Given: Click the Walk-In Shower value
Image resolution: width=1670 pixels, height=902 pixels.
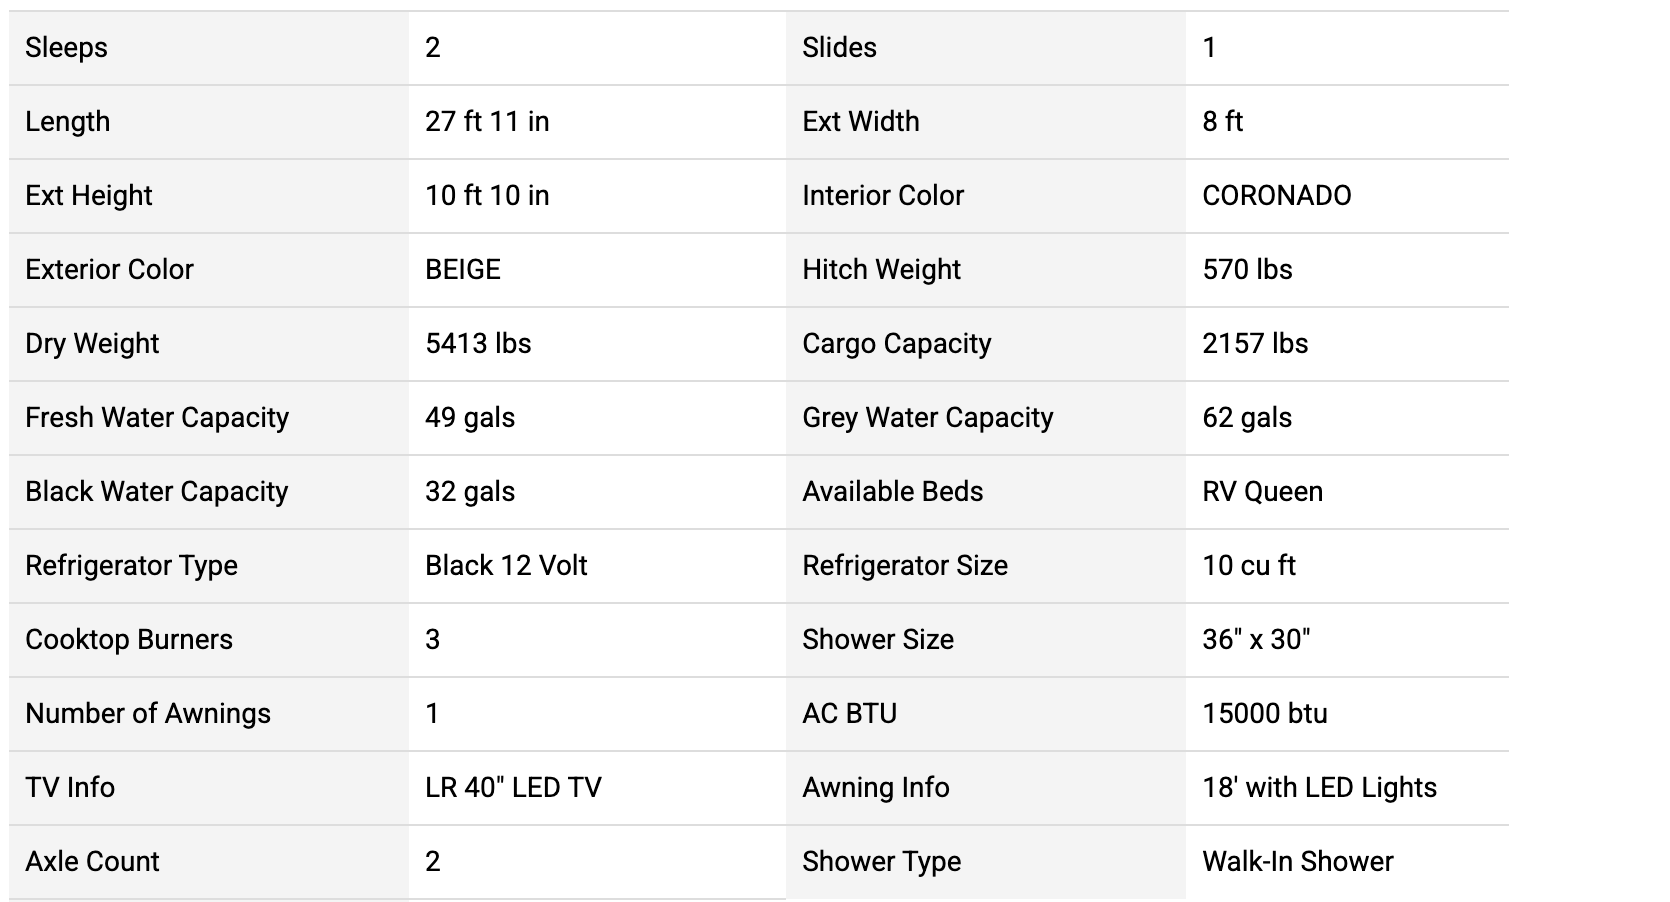Looking at the screenshot, I should tap(1297, 862).
